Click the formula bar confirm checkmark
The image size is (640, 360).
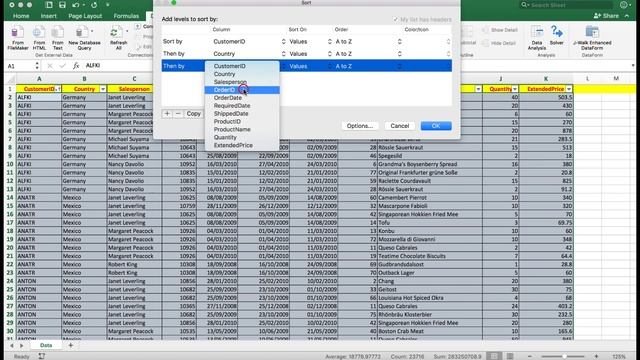(x=62, y=65)
